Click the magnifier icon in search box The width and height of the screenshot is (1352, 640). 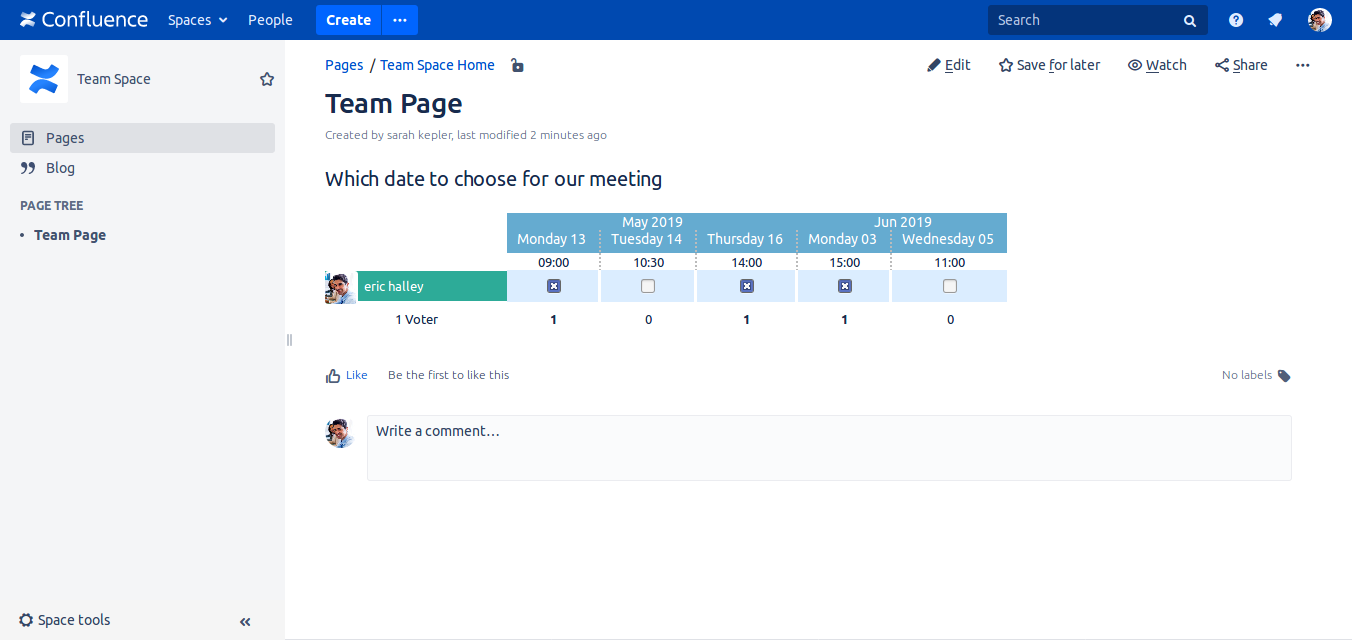[x=1190, y=20]
